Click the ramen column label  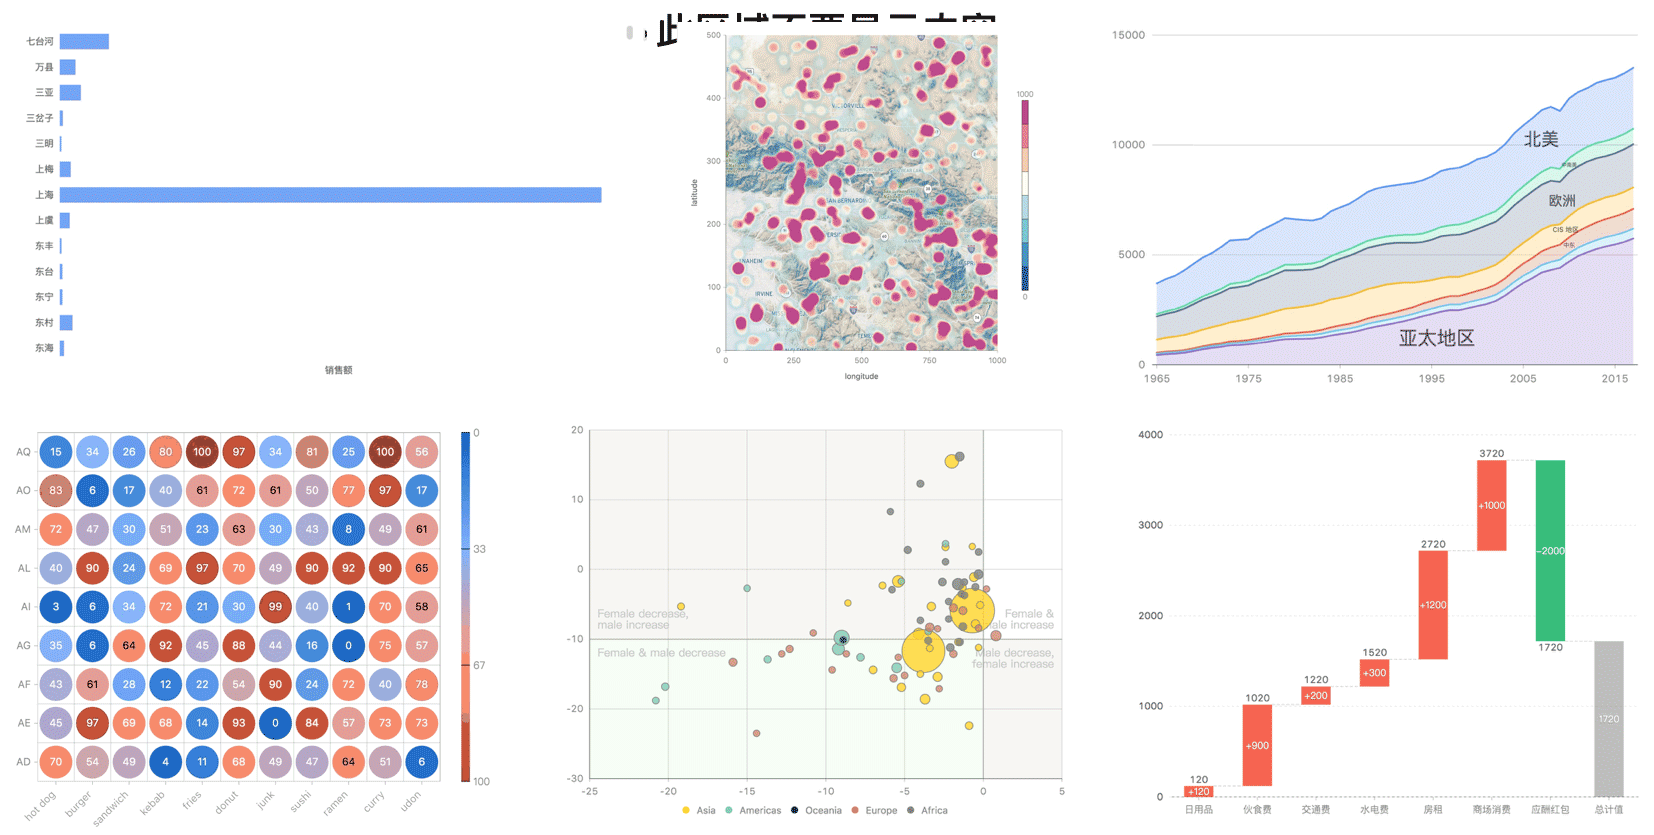coord(336,803)
